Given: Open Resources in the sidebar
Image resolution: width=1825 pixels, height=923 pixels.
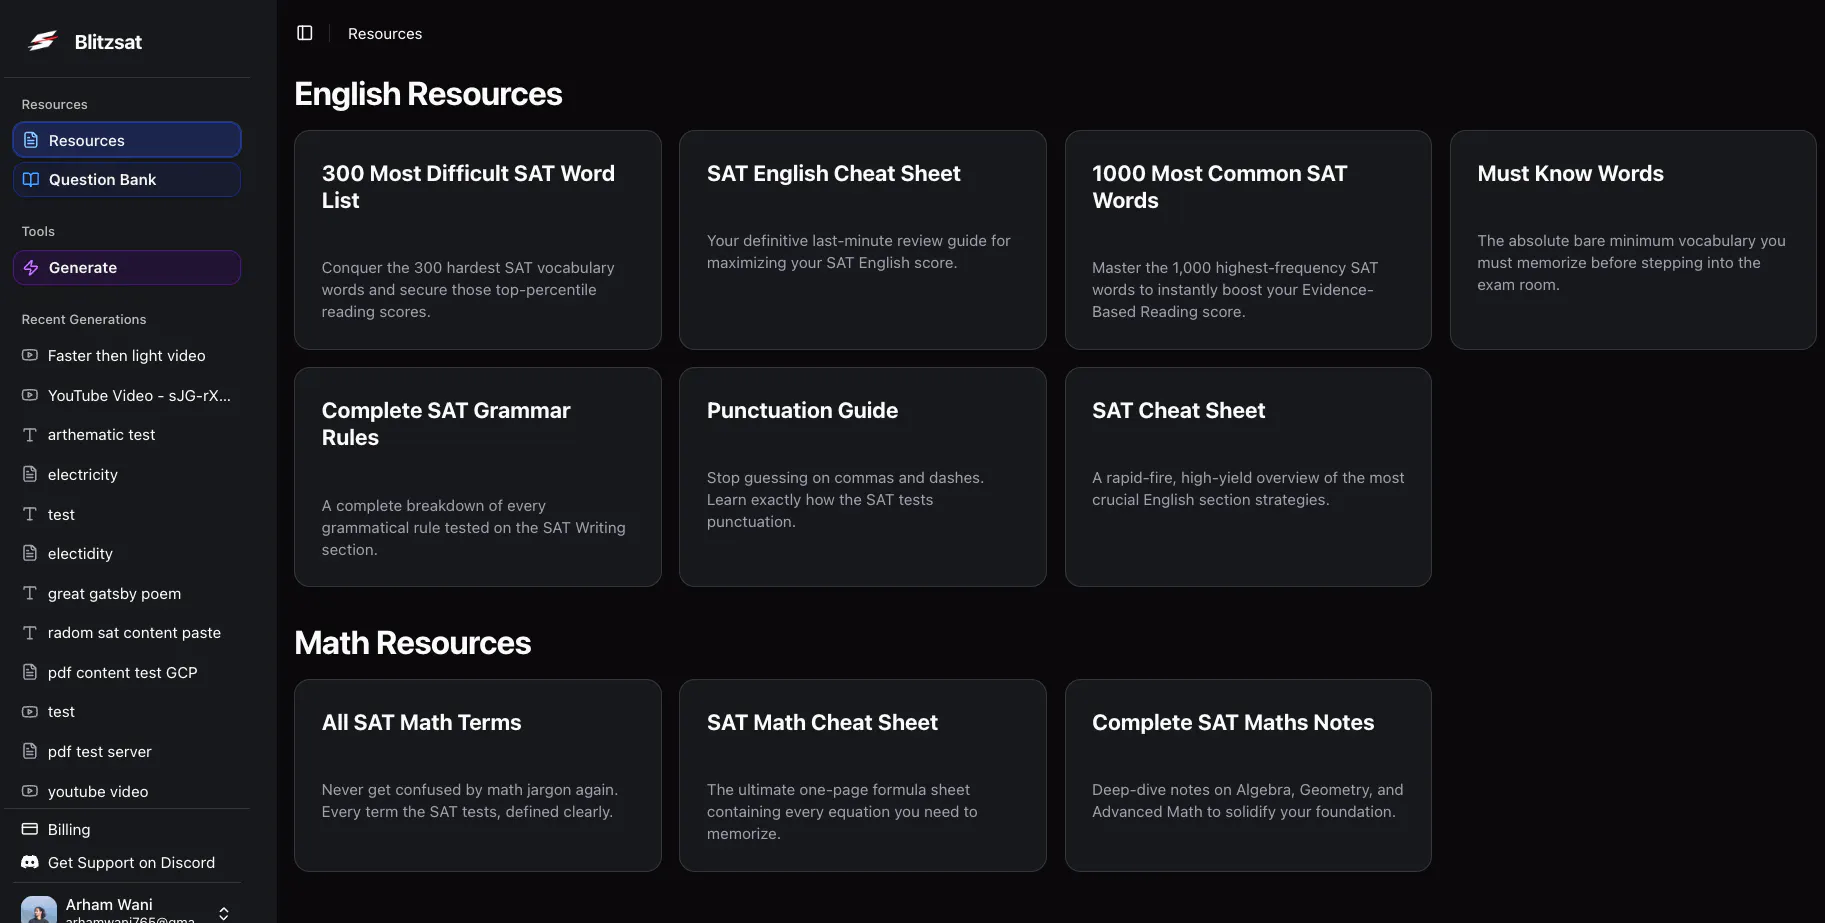Looking at the screenshot, I should tap(127, 140).
